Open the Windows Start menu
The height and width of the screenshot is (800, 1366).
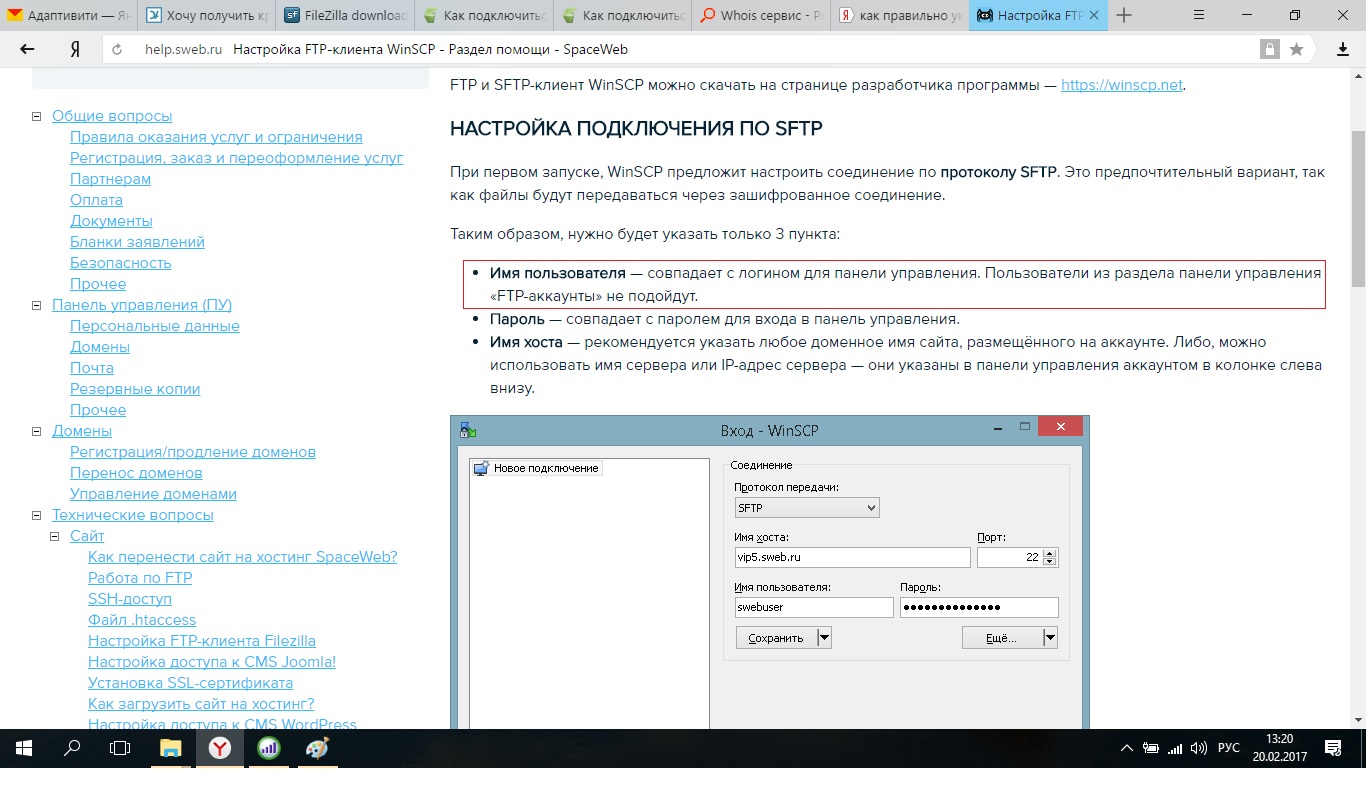pos(24,747)
